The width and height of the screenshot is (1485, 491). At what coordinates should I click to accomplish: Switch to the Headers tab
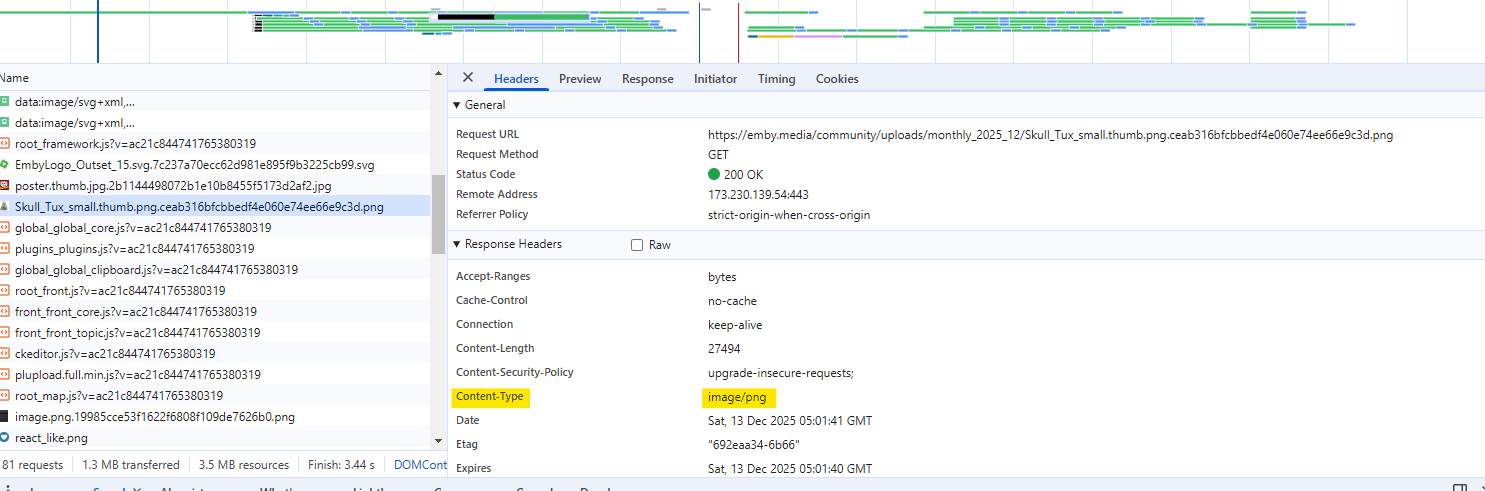click(x=516, y=79)
